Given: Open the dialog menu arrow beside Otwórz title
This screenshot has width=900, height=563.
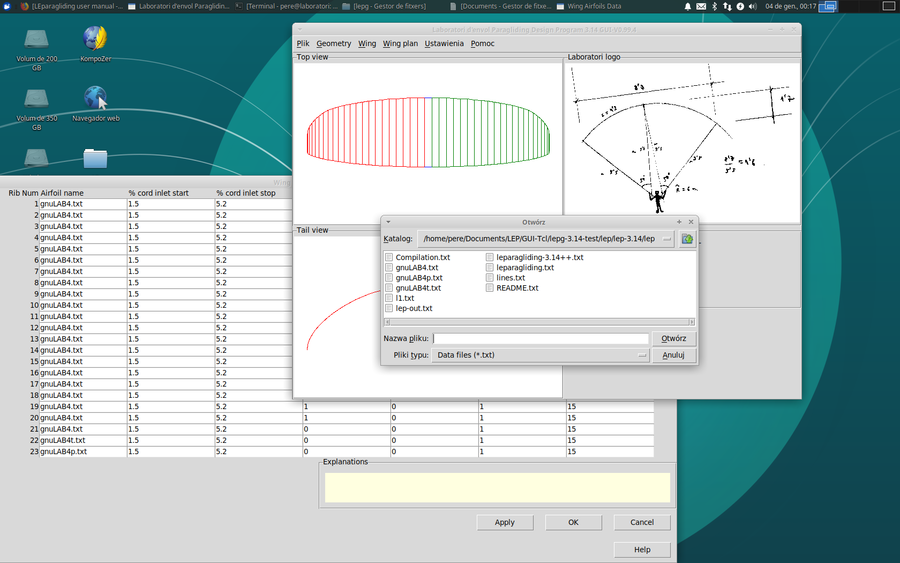Looking at the screenshot, I should 389,222.
